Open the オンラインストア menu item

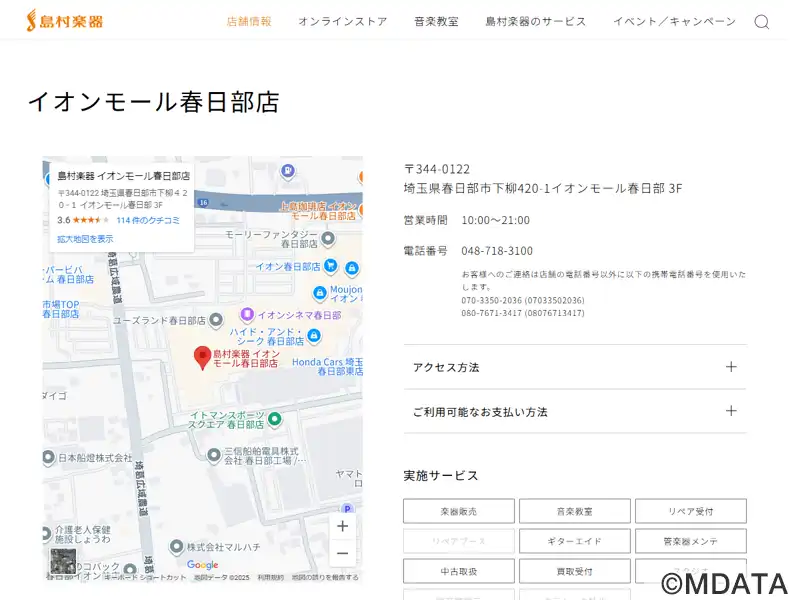click(x=342, y=21)
